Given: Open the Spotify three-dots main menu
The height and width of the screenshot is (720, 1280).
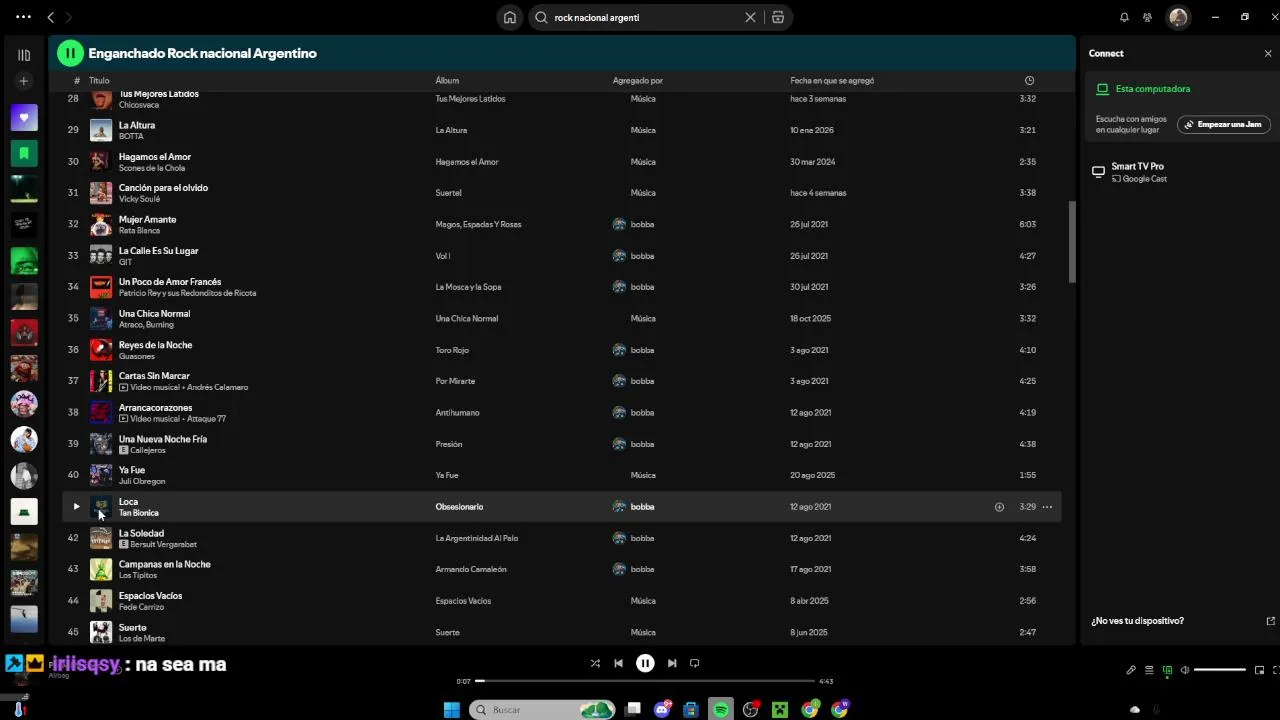Looking at the screenshot, I should (x=24, y=17).
